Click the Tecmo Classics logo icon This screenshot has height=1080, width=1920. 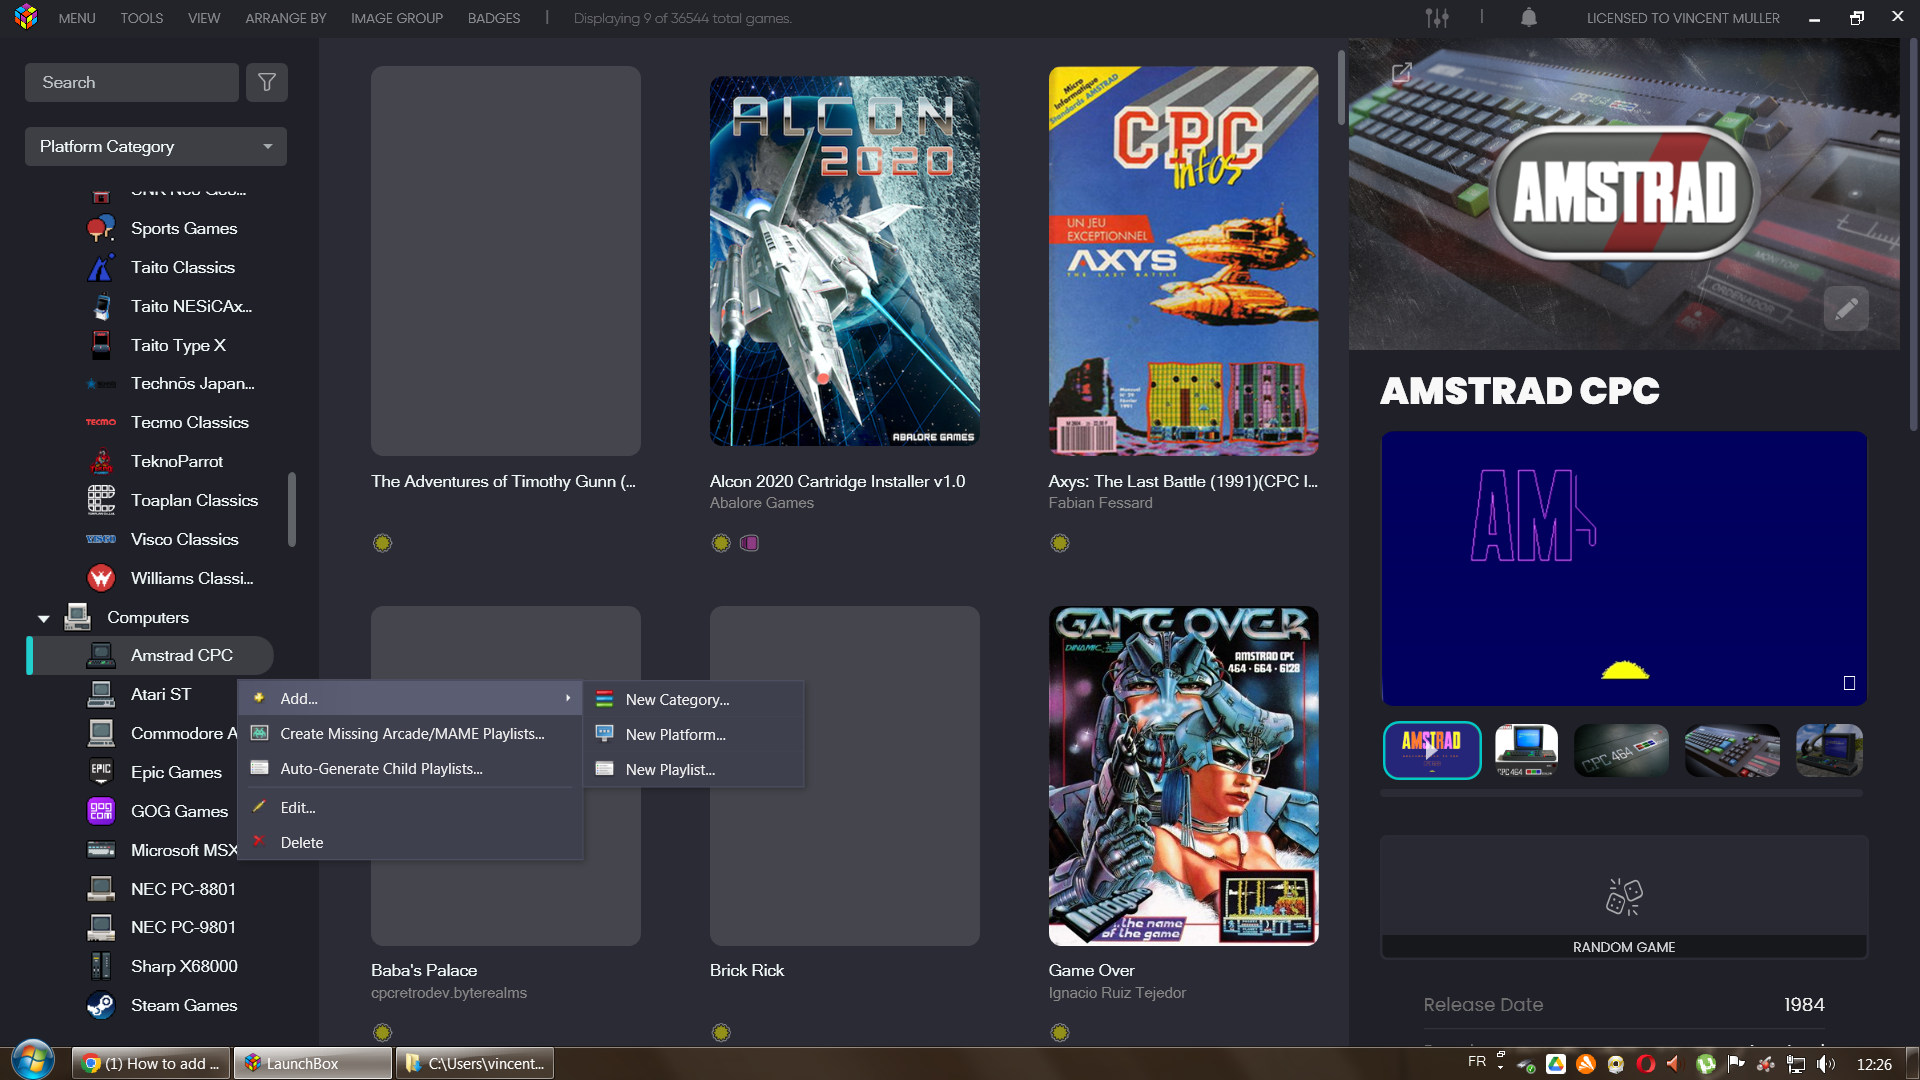(x=101, y=423)
